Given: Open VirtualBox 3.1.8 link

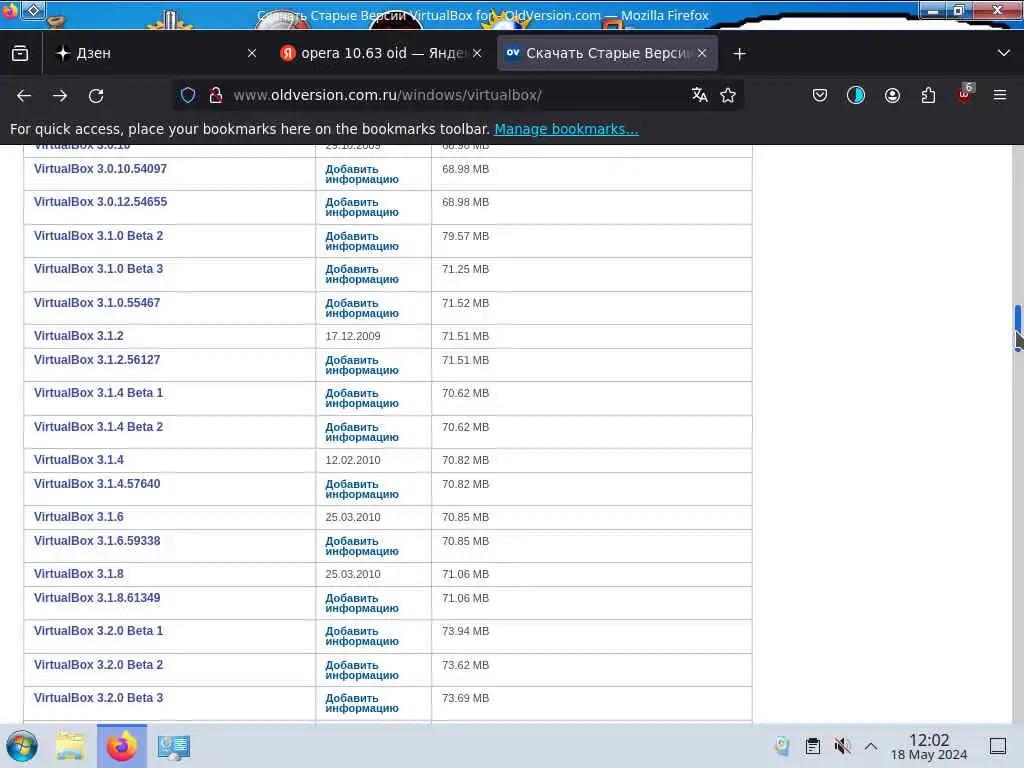Looking at the screenshot, I should click(78, 573).
